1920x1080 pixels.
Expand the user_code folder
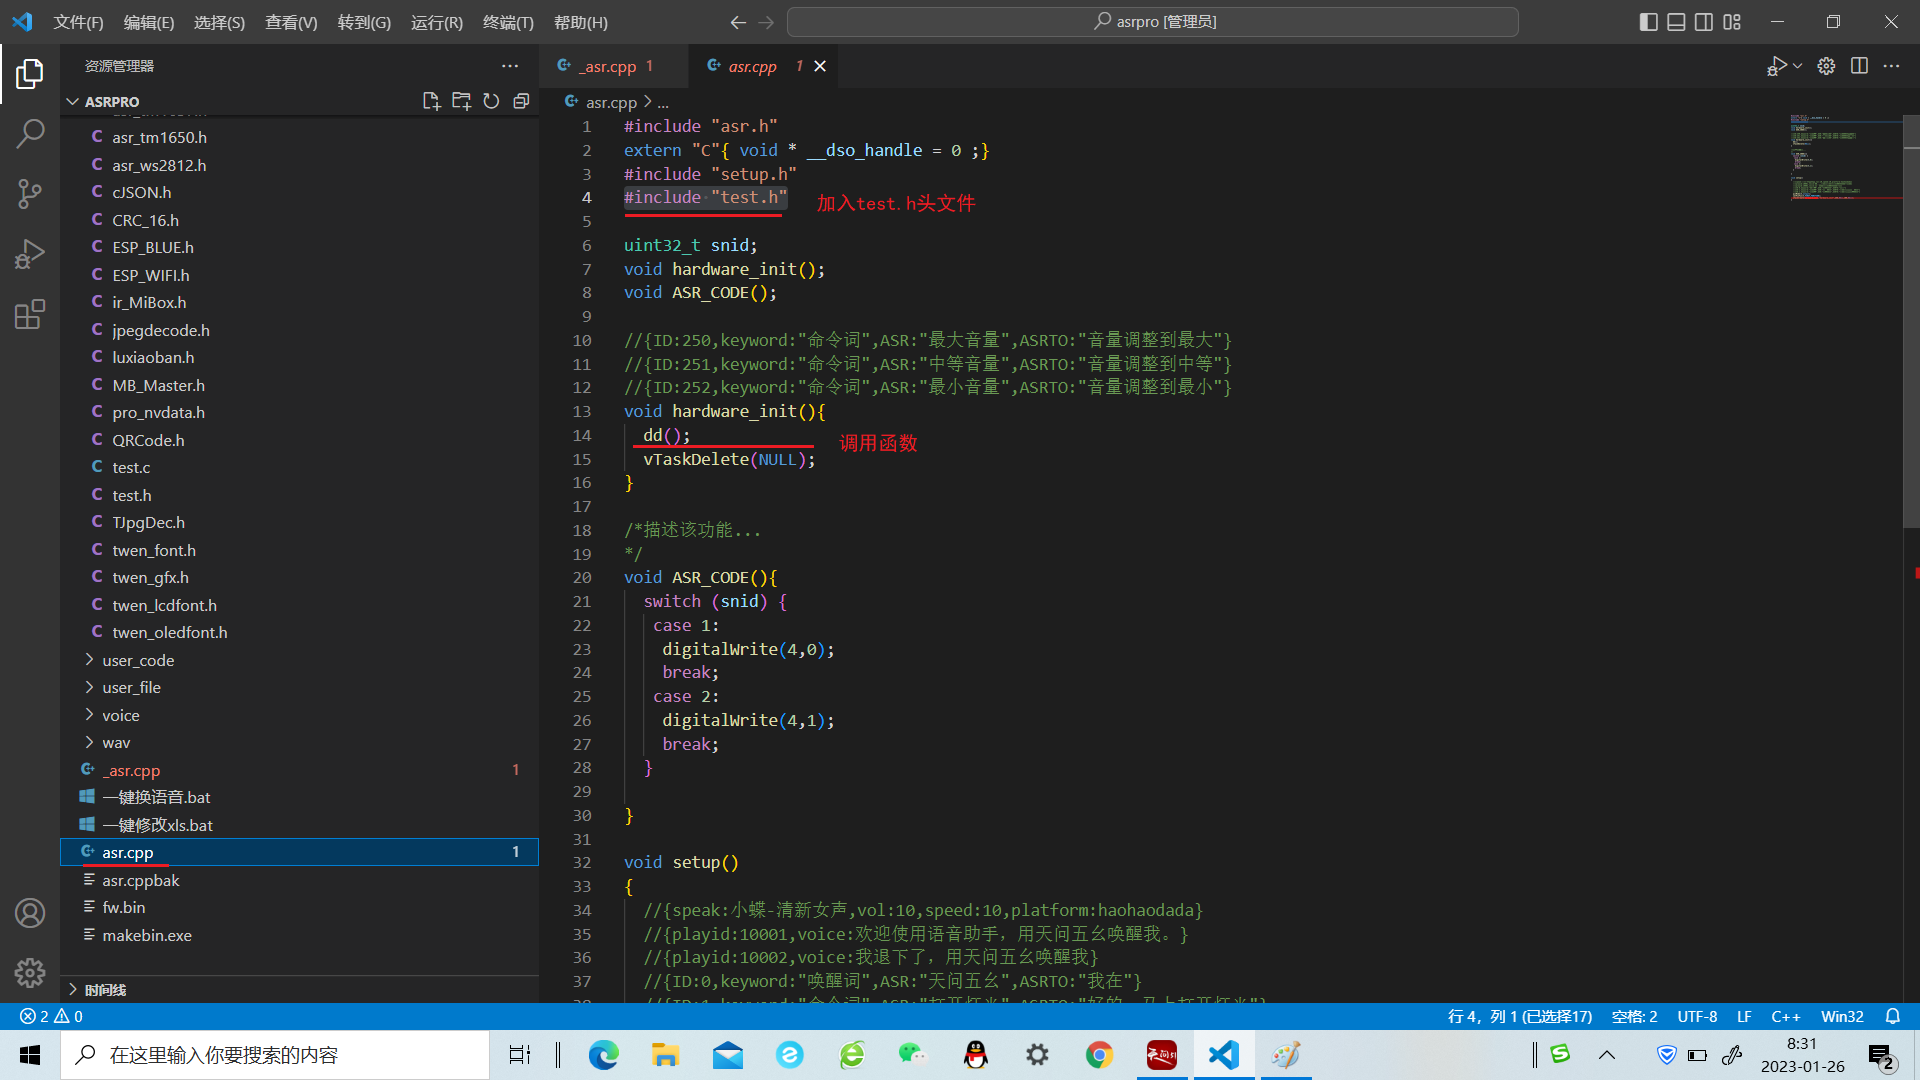(x=138, y=660)
